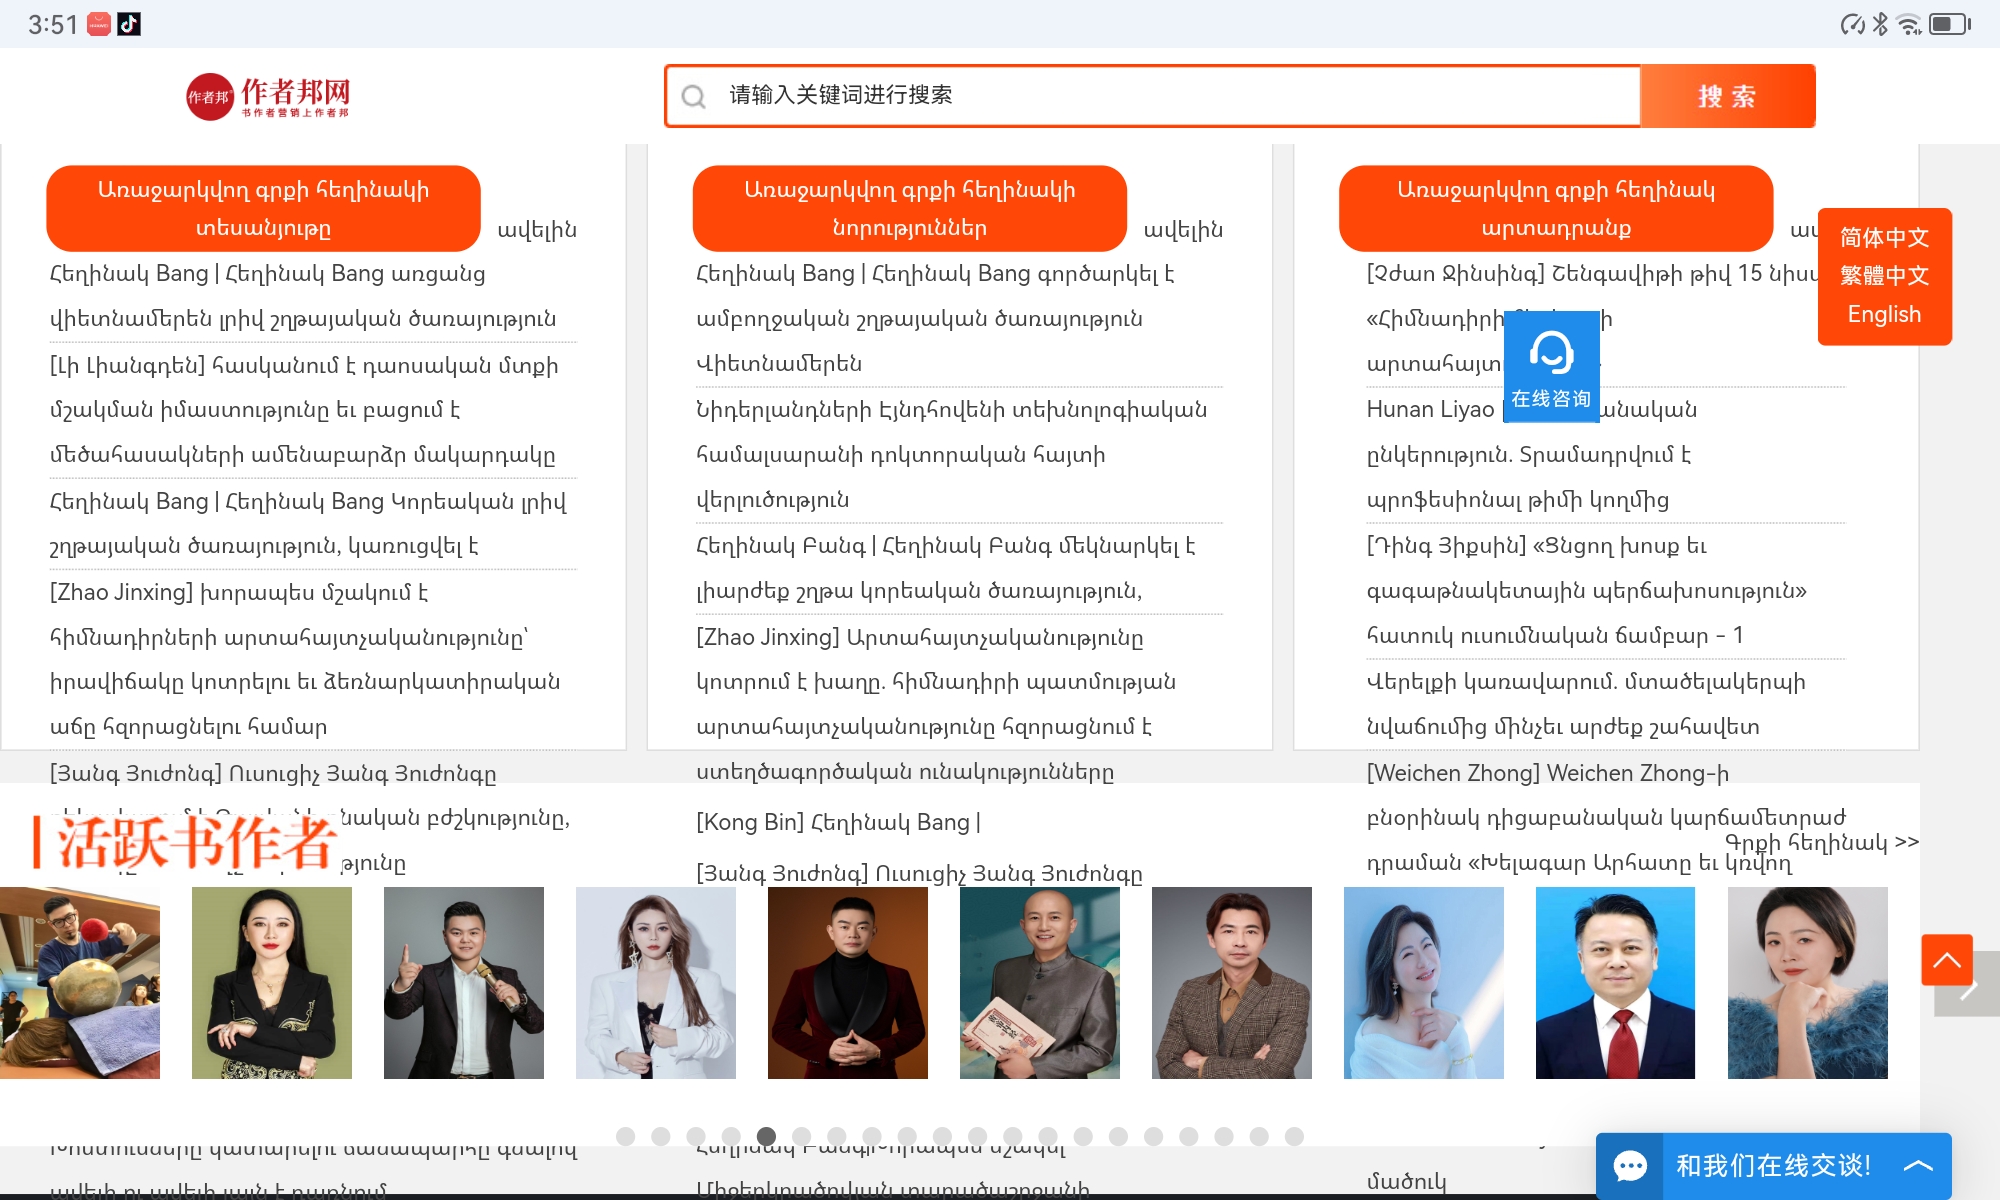Click the magnifier icon in search box

(693, 97)
